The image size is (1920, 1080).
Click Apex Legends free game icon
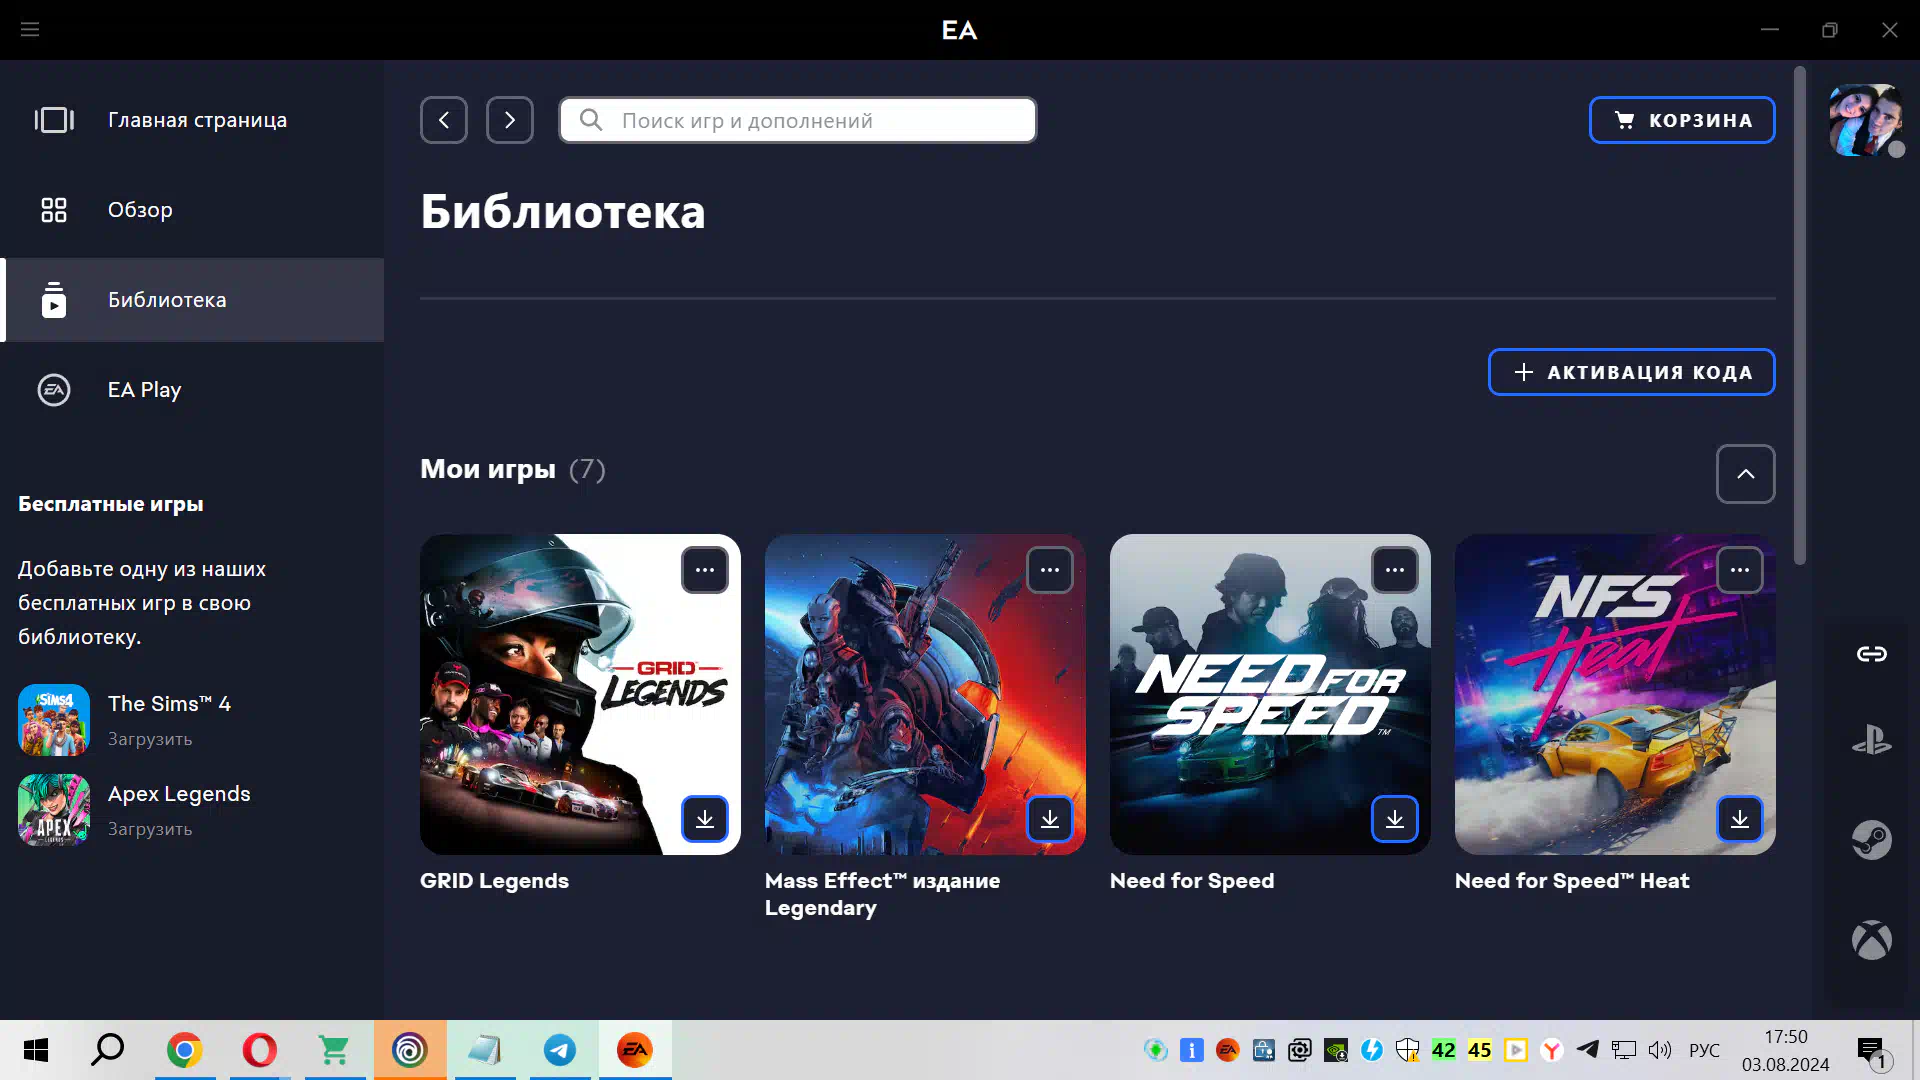54,810
